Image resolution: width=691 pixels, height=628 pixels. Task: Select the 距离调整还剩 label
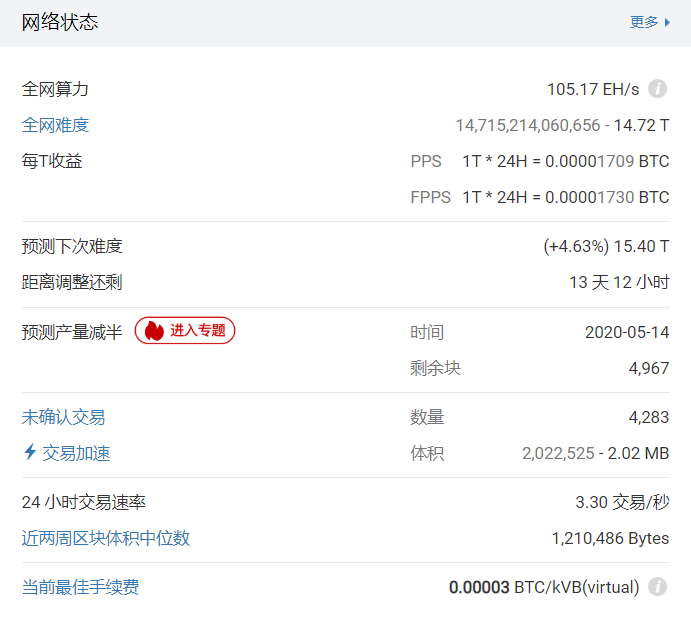72,282
